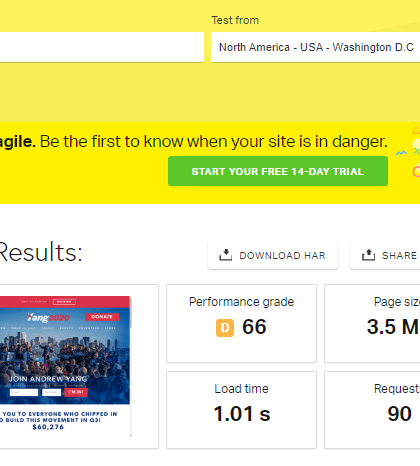The width and height of the screenshot is (420, 466).
Task: Start your free 14-day trial
Action: [278, 171]
